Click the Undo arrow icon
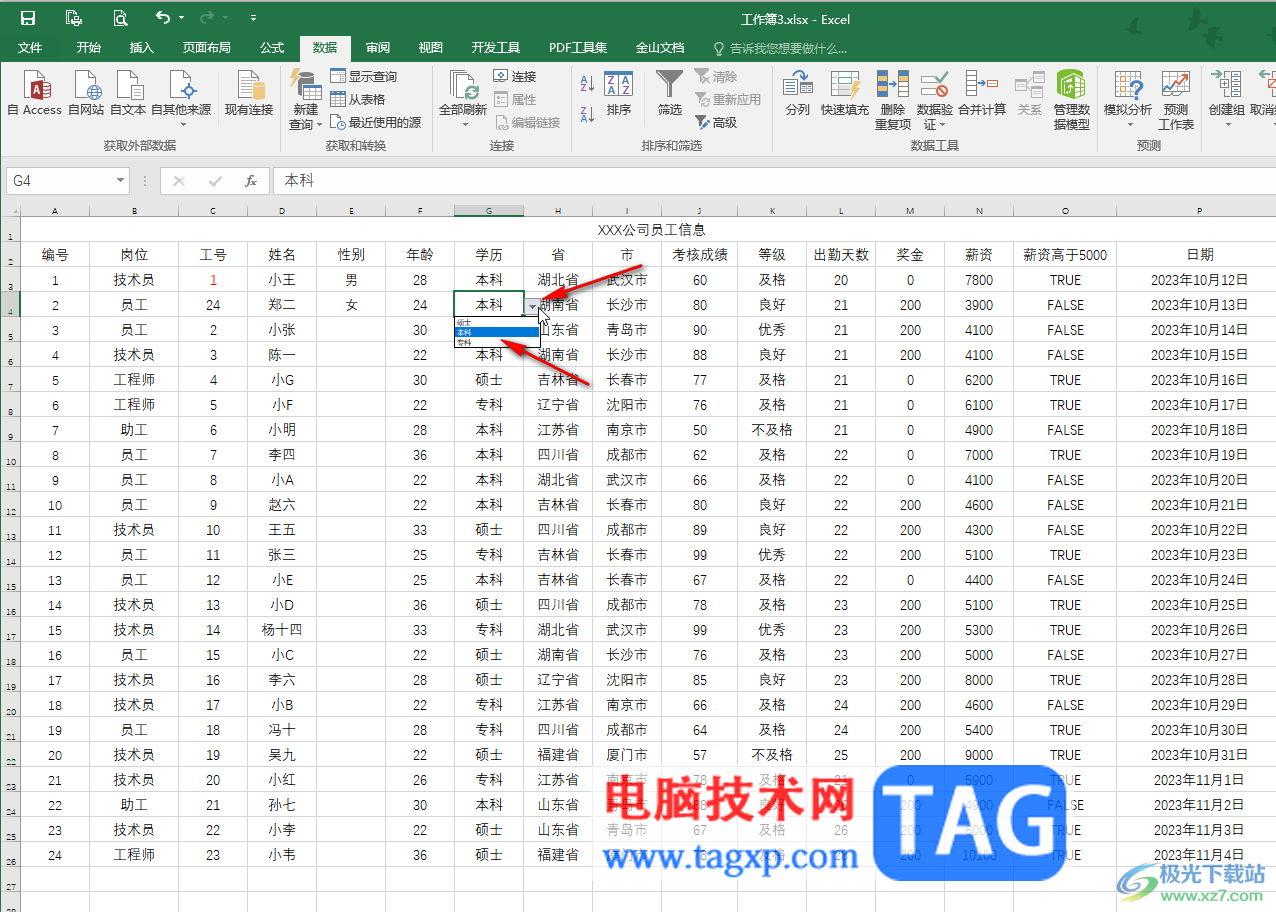Viewport: 1276px width, 912px height. click(x=162, y=18)
